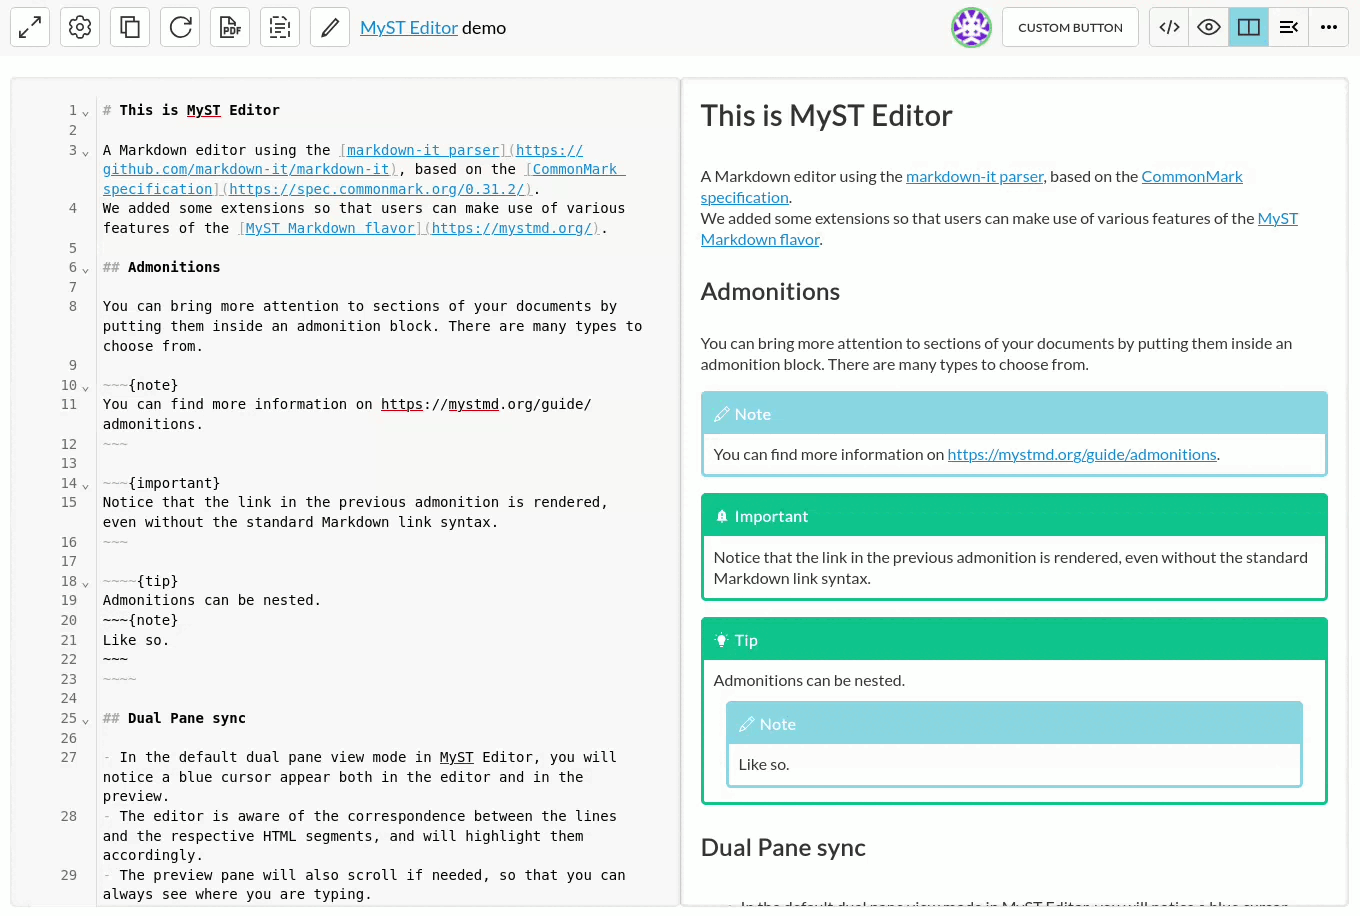Open the markdown-it parser link in preview

975,176
